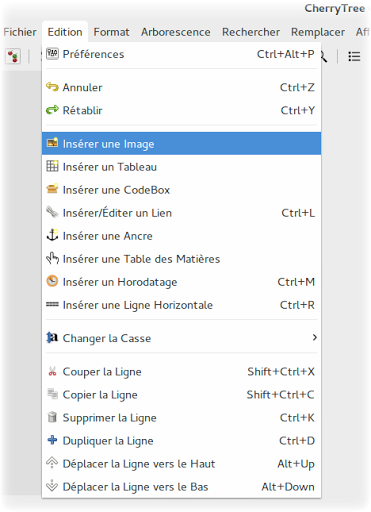This screenshot has width=371, height=512.
Task: Click the clock icon for Insérer un Horodatage
Action: pos(52,281)
